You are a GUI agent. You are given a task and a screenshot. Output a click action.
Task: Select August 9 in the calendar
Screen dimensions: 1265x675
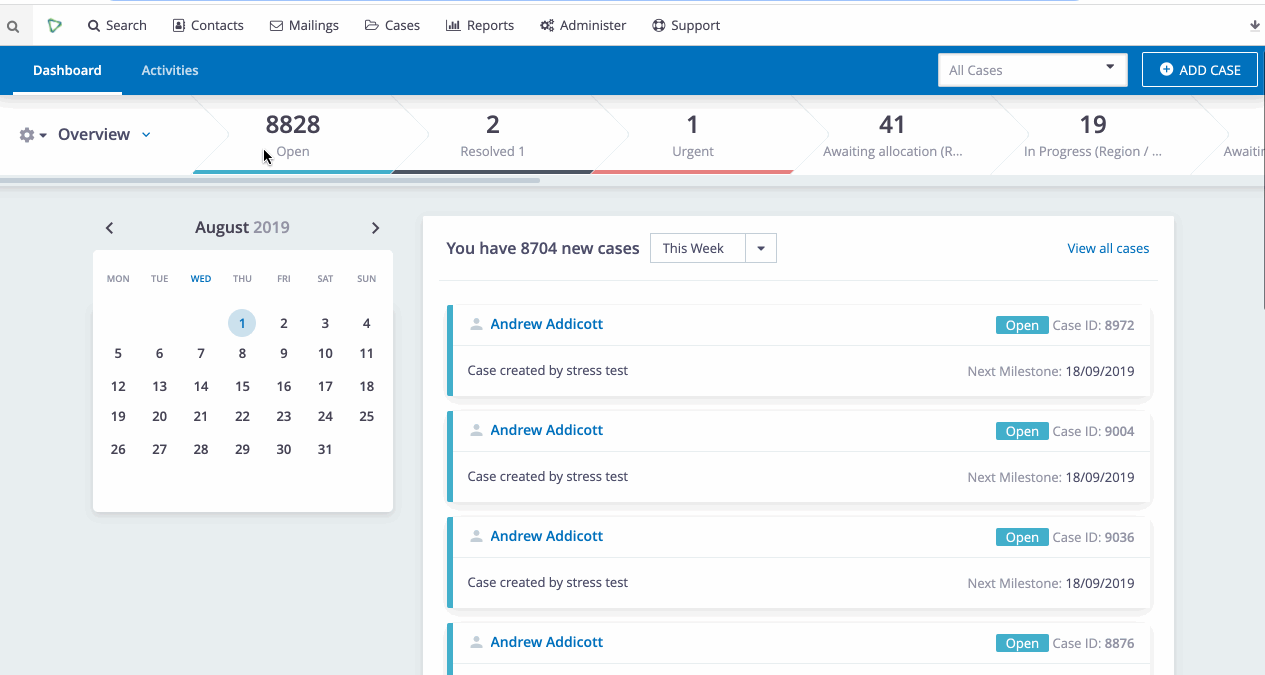(x=284, y=353)
